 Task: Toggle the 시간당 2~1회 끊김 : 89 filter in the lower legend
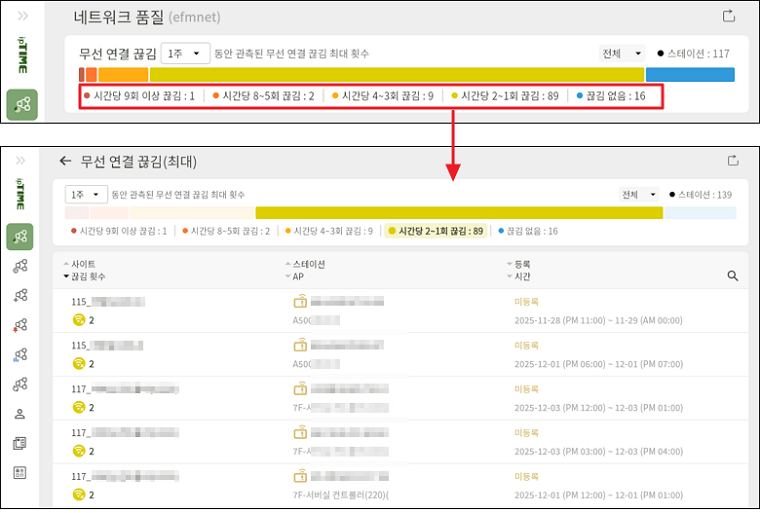[x=435, y=231]
